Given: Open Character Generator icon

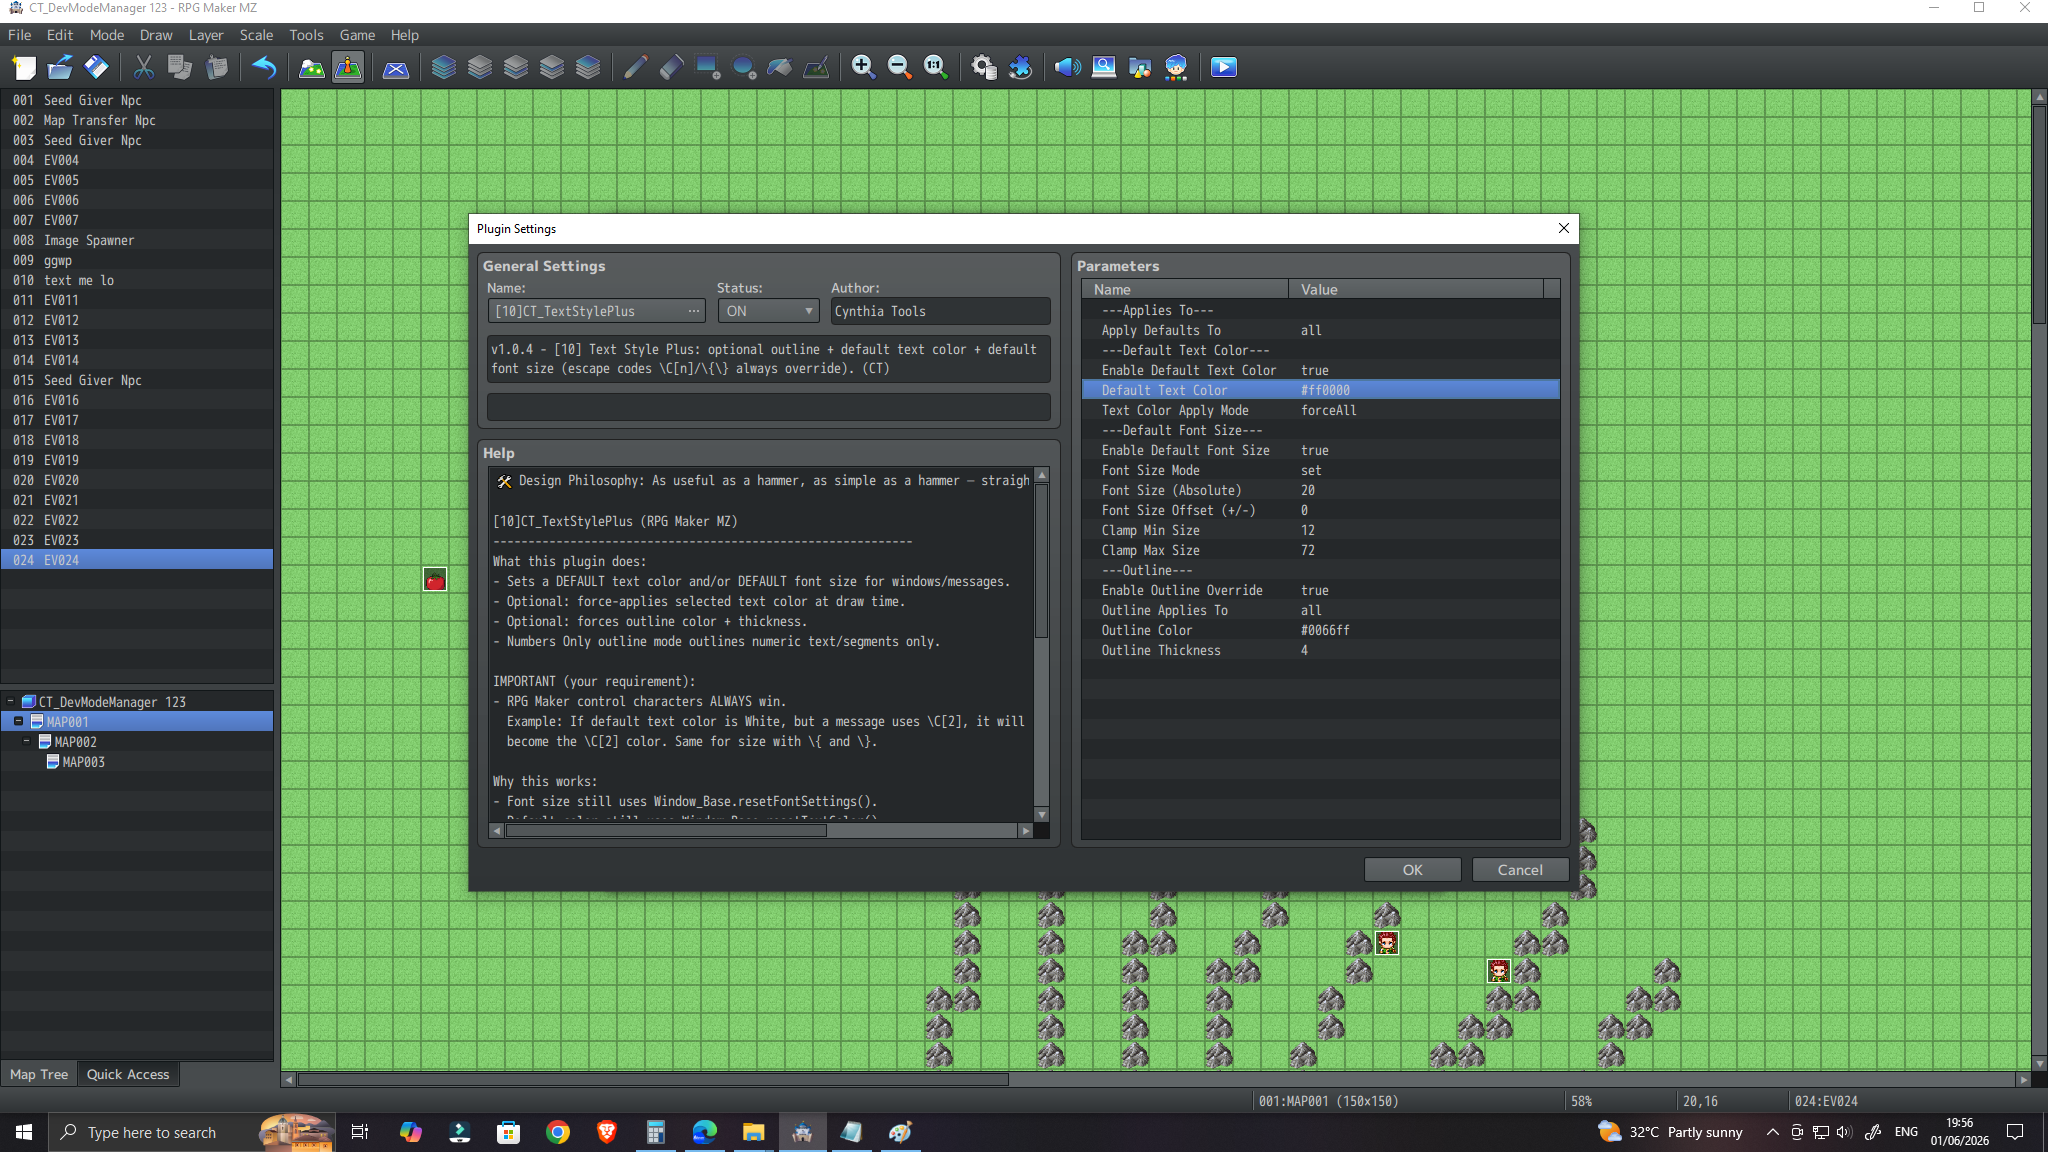Looking at the screenshot, I should click(1176, 67).
